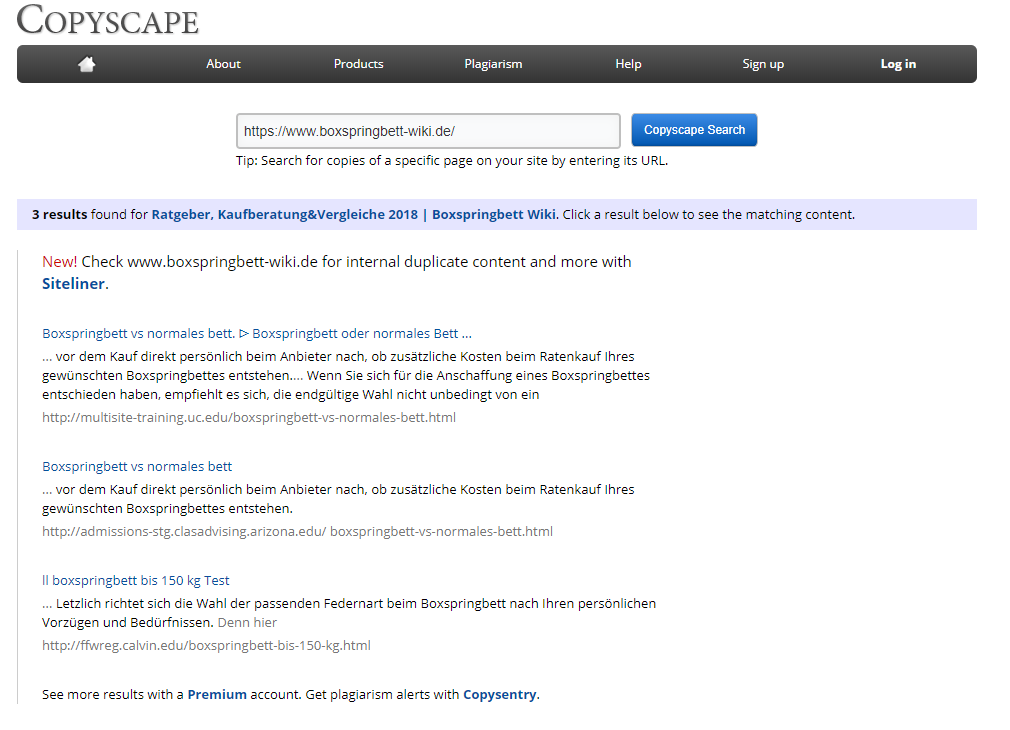The width and height of the screenshot is (1010, 730).
Task: Open the Ratgeber, Kaufberatung&Vergleiche 2018 page link
Action: (x=354, y=215)
